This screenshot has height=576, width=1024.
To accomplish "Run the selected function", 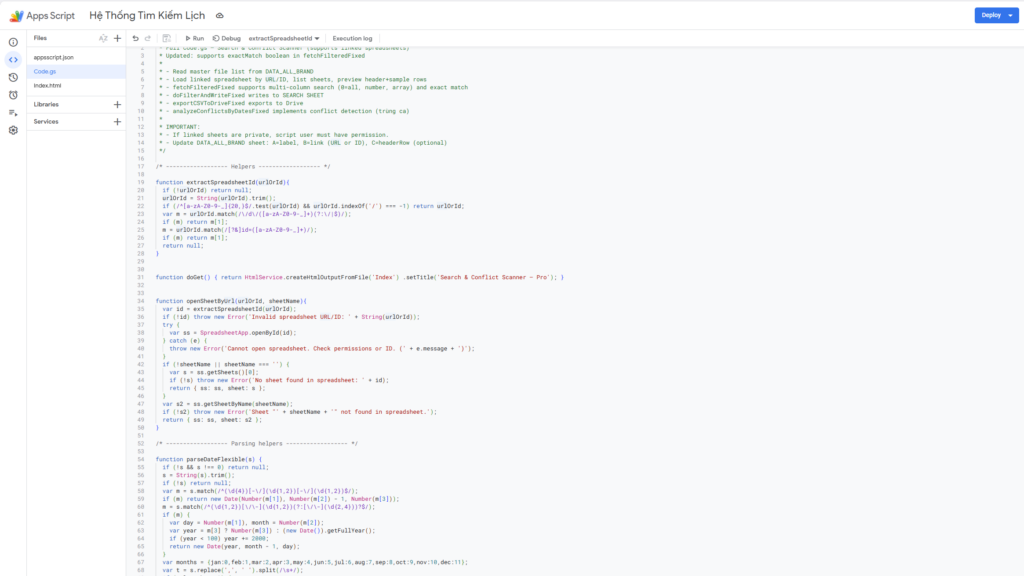I will (x=193, y=38).
